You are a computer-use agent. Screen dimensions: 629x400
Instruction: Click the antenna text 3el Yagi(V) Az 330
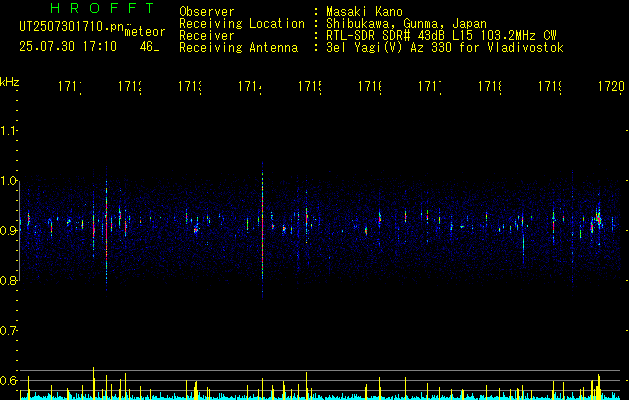pos(389,48)
